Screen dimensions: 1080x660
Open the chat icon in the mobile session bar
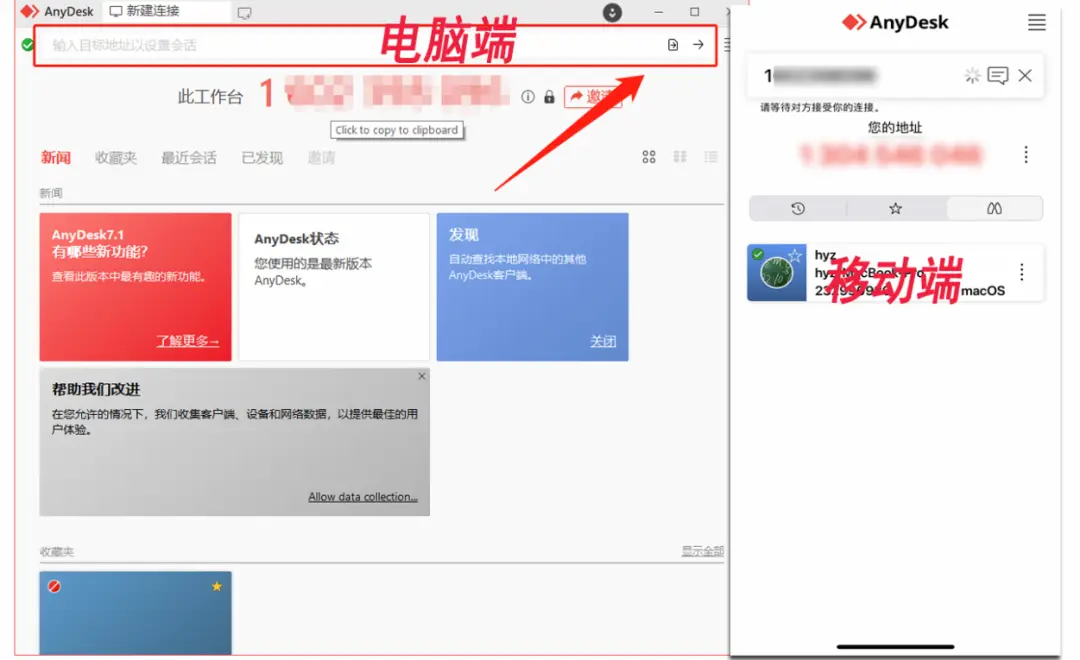pos(1000,75)
